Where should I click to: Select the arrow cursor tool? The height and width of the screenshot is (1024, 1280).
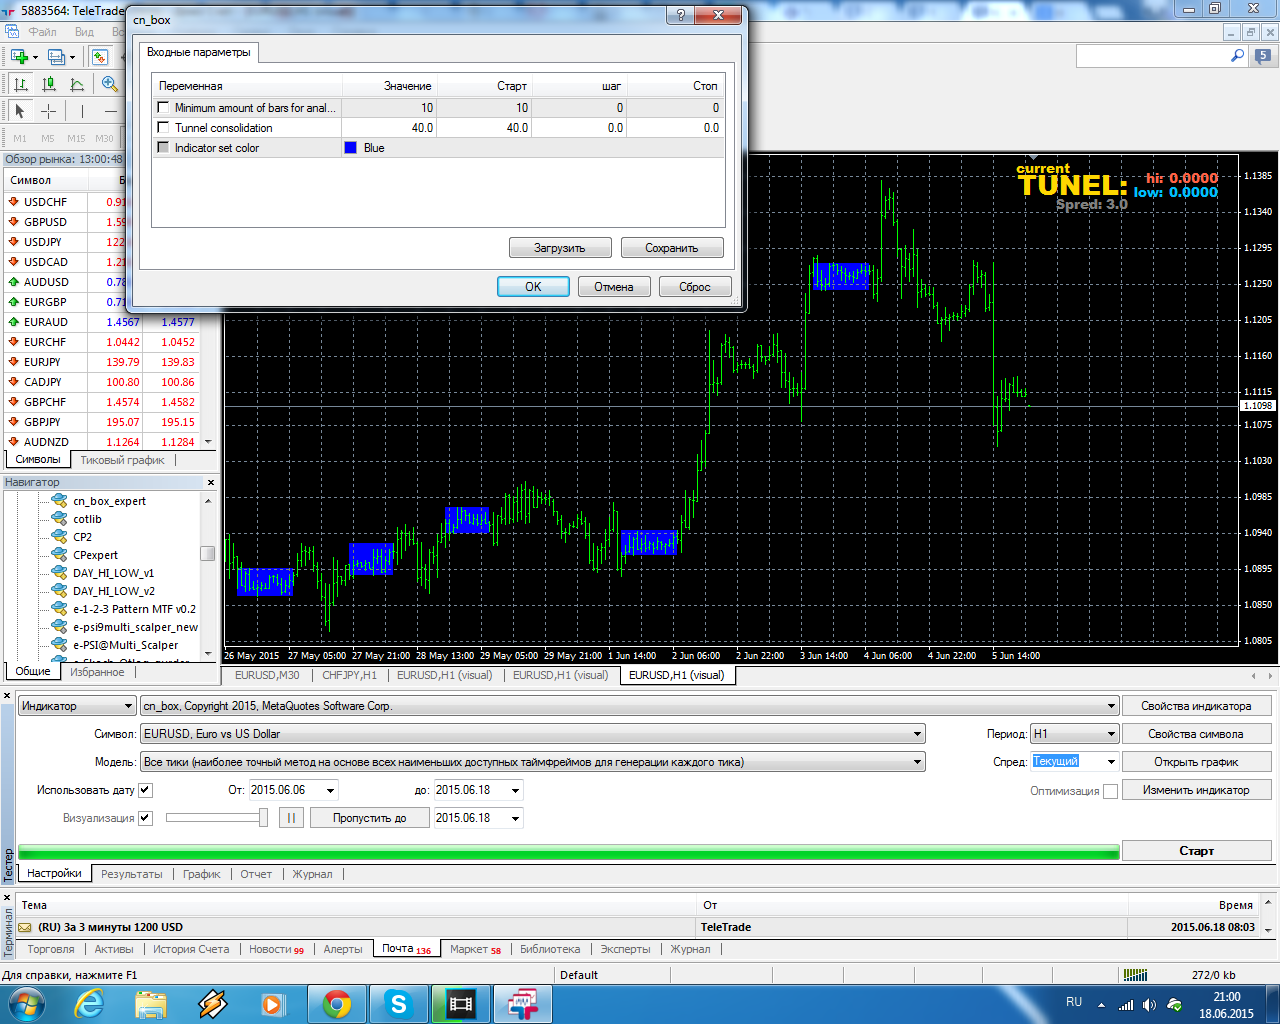click(20, 111)
